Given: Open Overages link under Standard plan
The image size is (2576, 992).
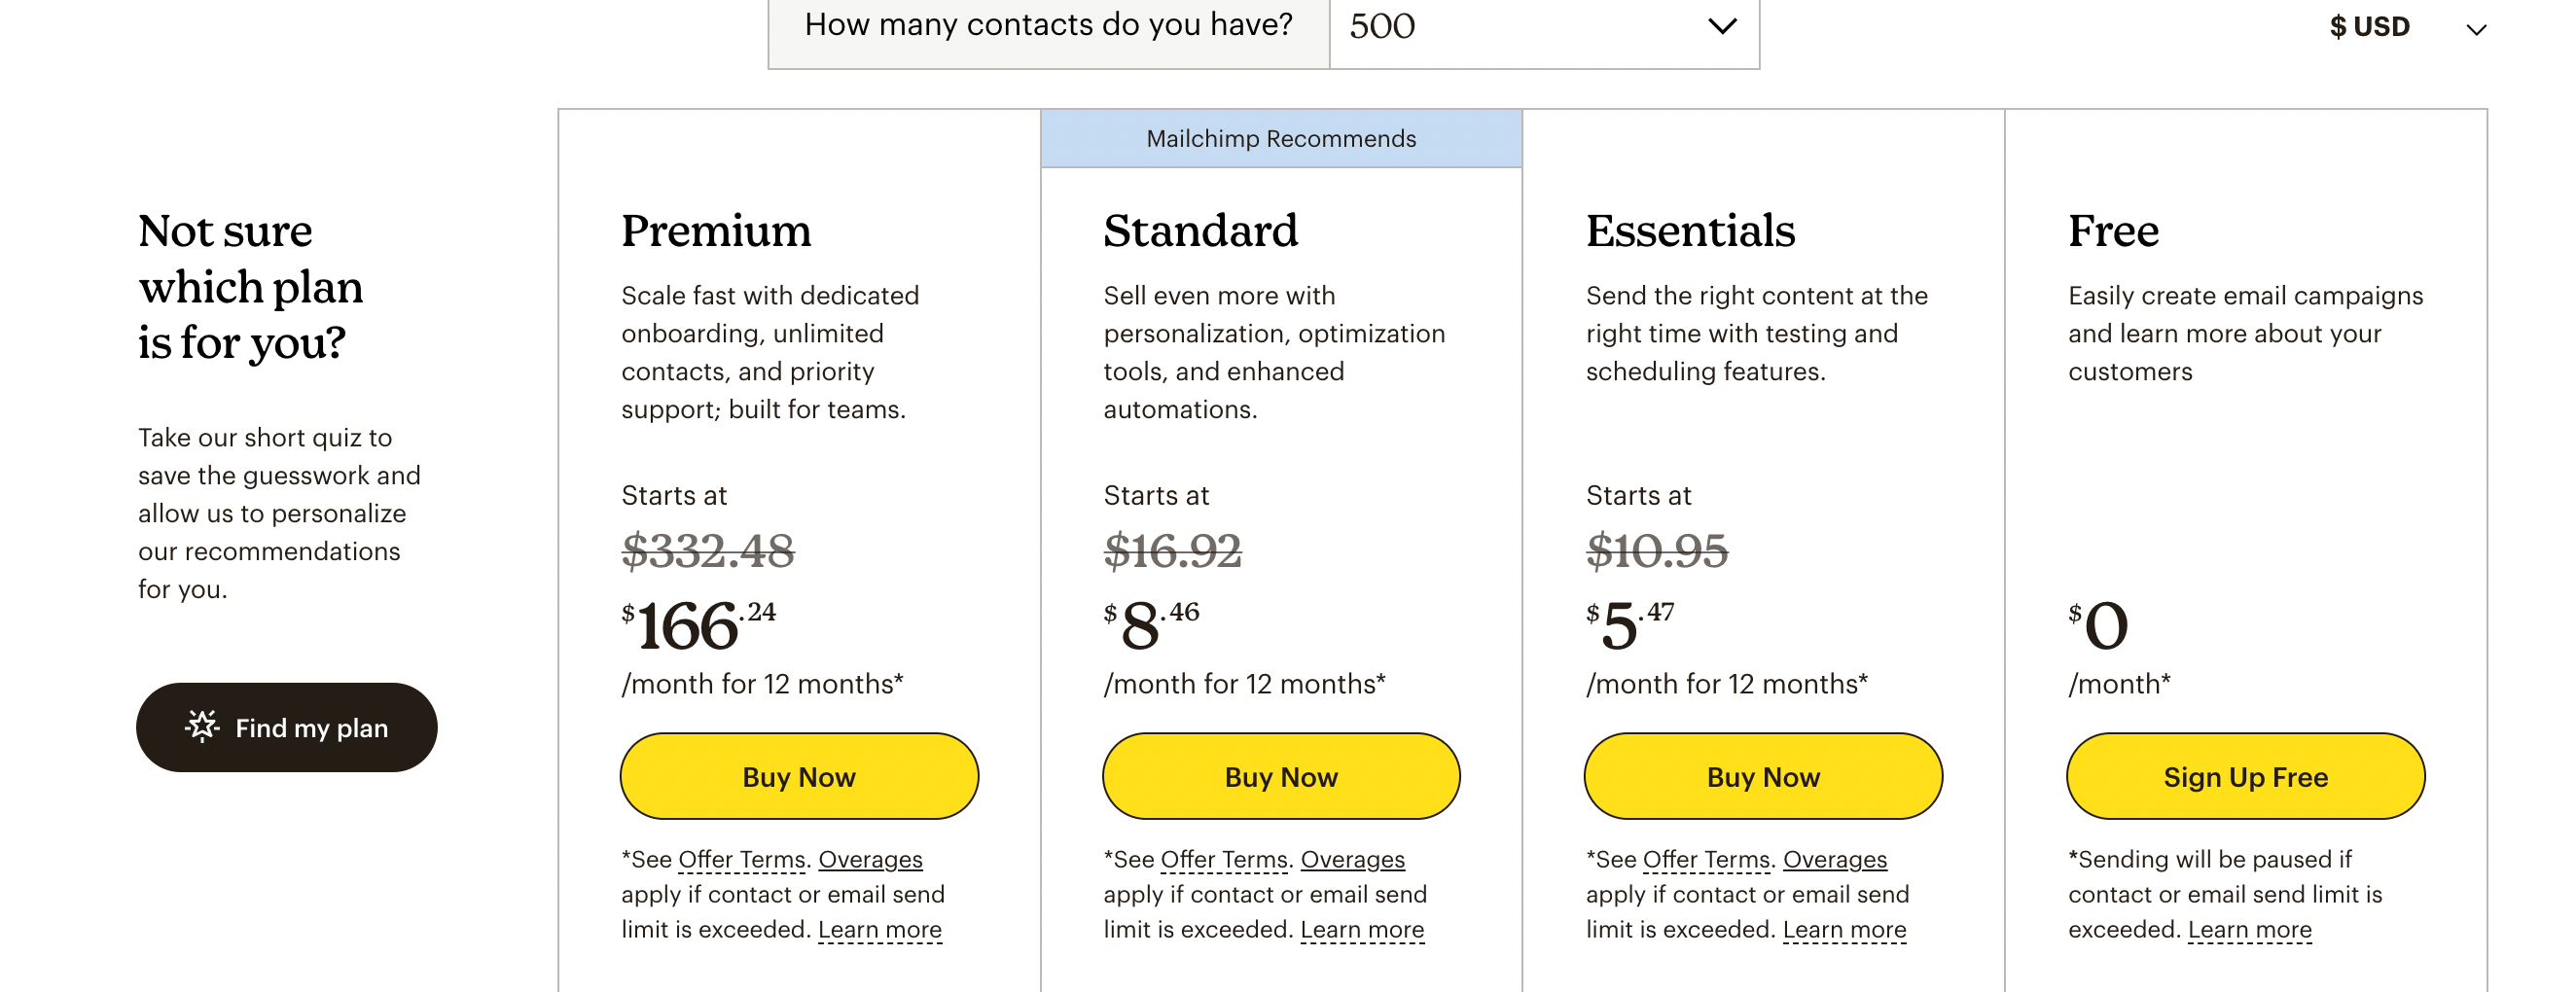Looking at the screenshot, I should [x=1352, y=860].
